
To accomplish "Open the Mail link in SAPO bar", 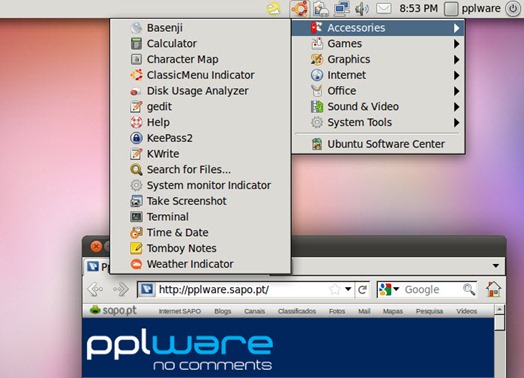I will click(x=364, y=311).
